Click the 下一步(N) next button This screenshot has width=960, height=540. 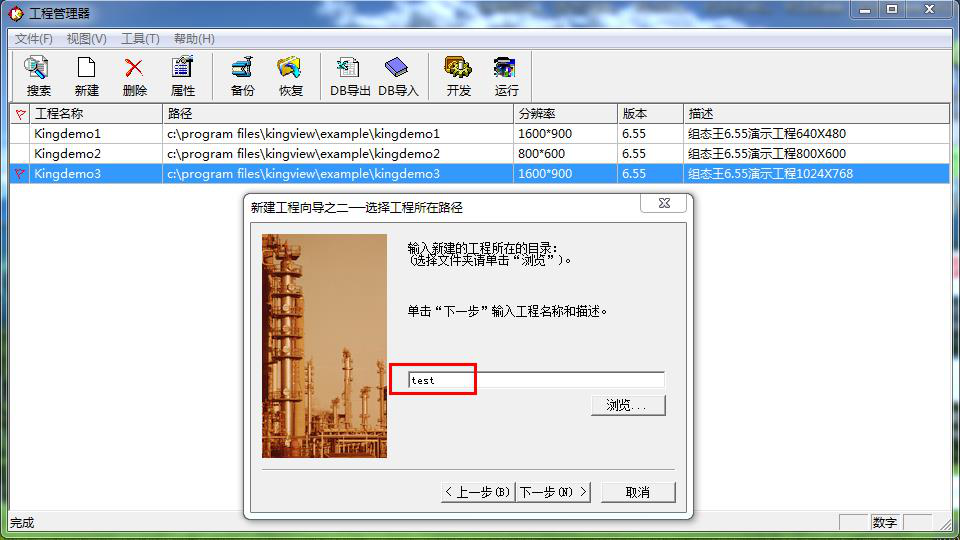[x=554, y=492]
